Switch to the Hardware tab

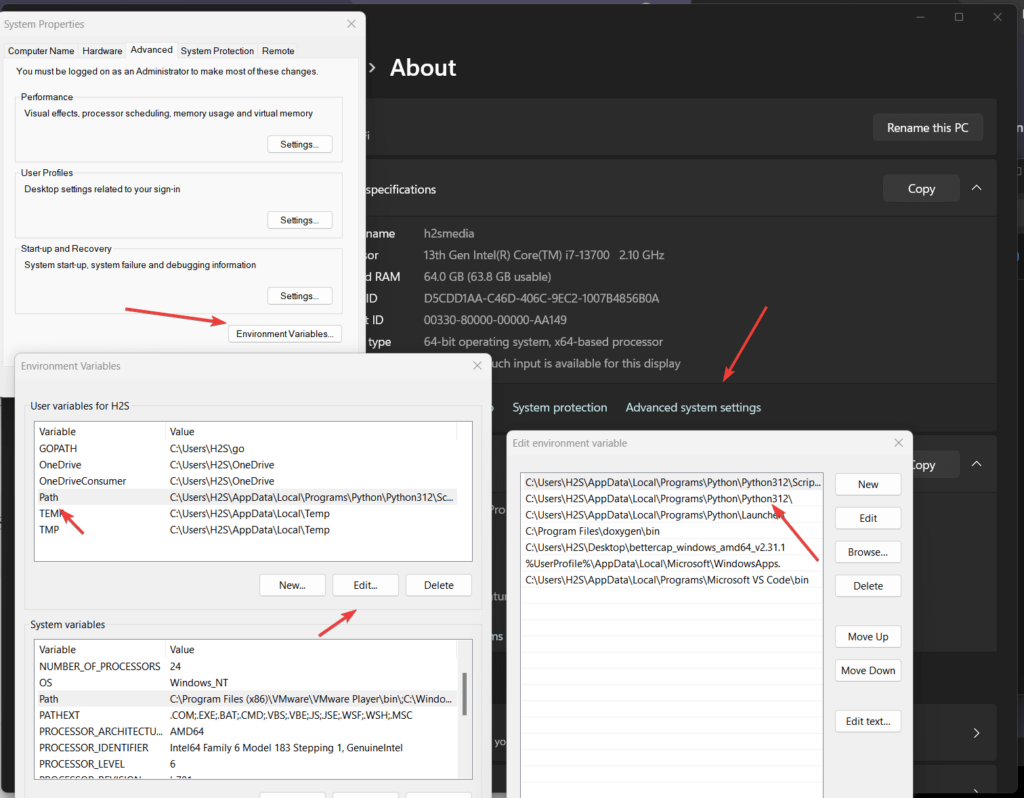pos(102,51)
